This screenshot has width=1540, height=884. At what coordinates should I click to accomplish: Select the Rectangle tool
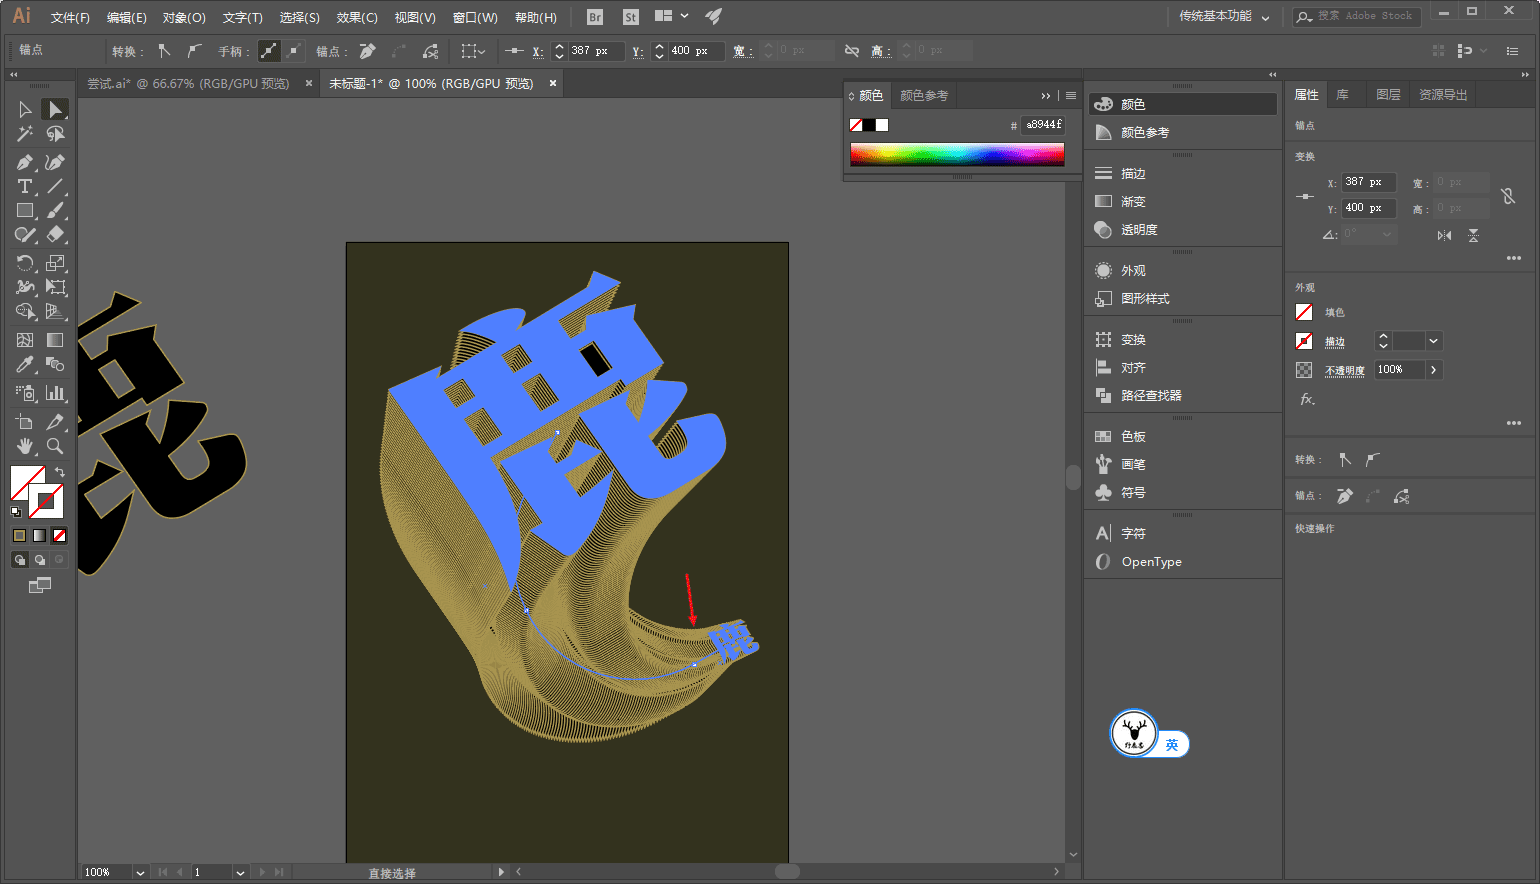click(x=25, y=210)
